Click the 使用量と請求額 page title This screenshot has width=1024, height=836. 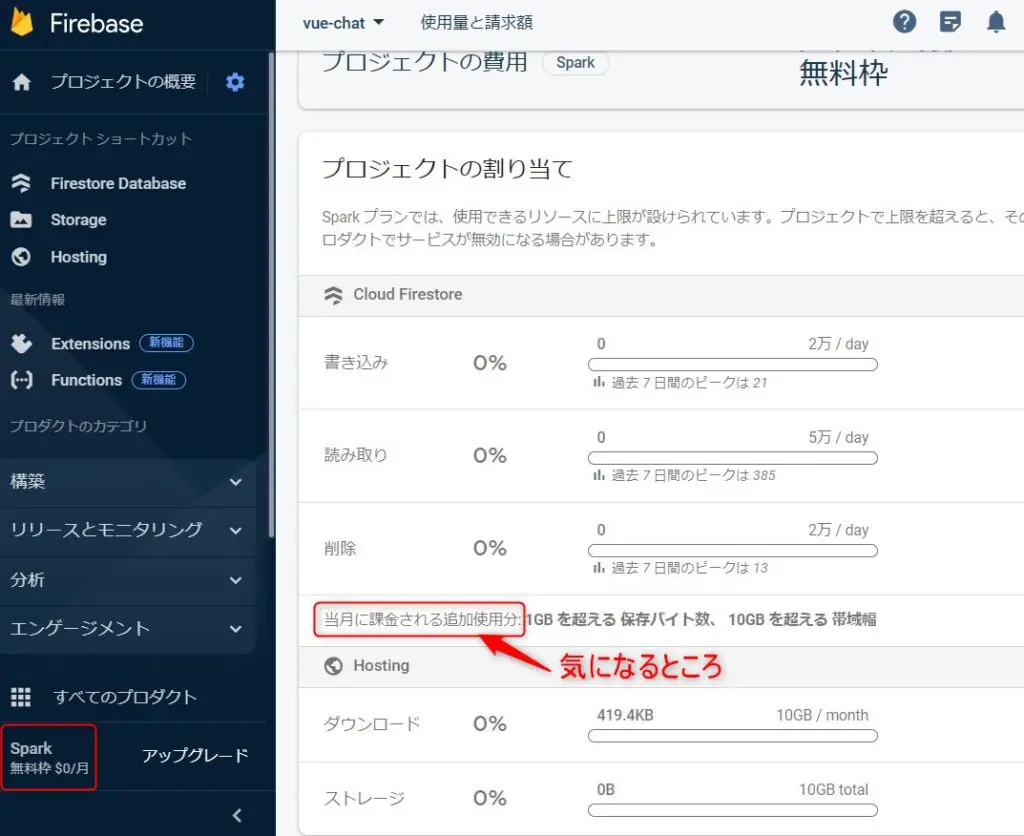[476, 23]
